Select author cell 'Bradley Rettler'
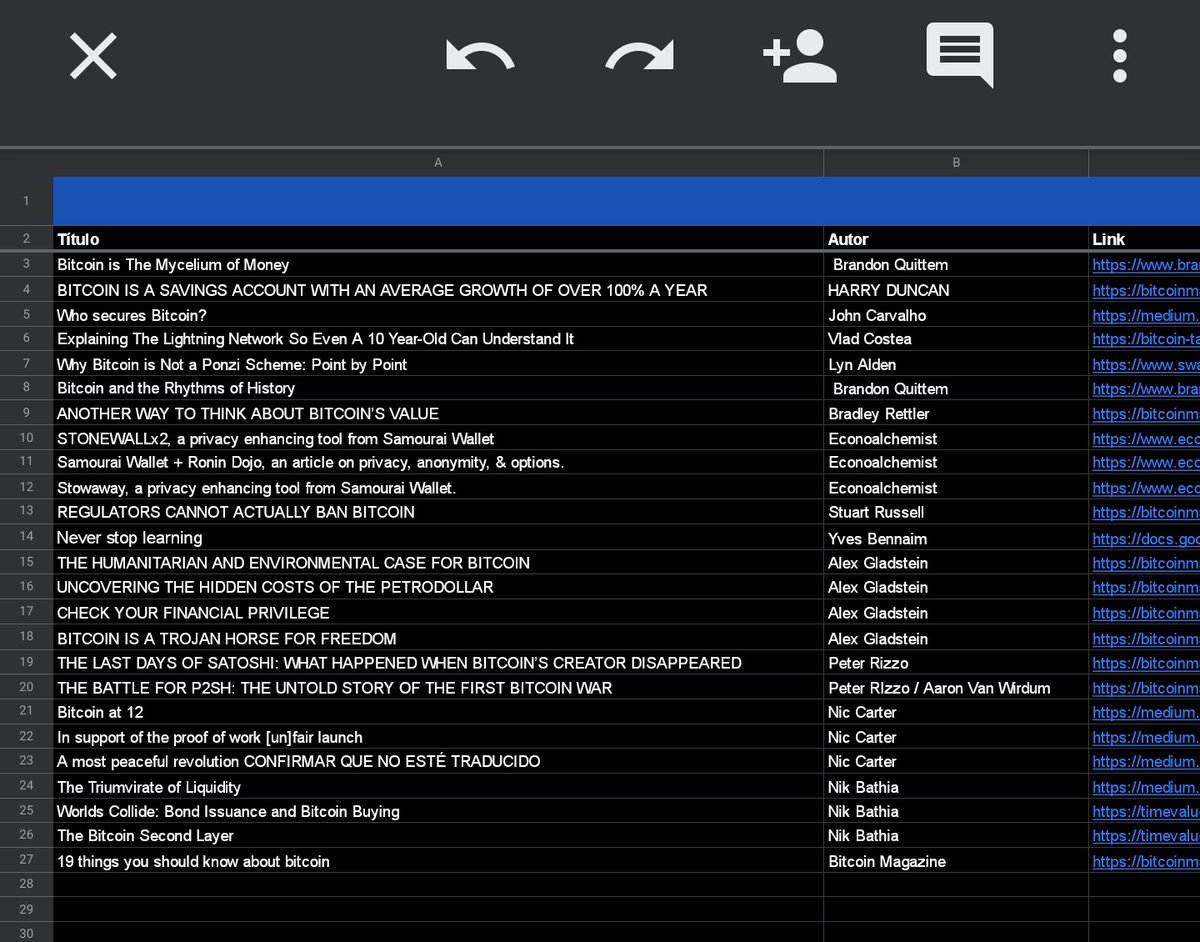The width and height of the screenshot is (1200, 942). pyautogui.click(x=956, y=414)
